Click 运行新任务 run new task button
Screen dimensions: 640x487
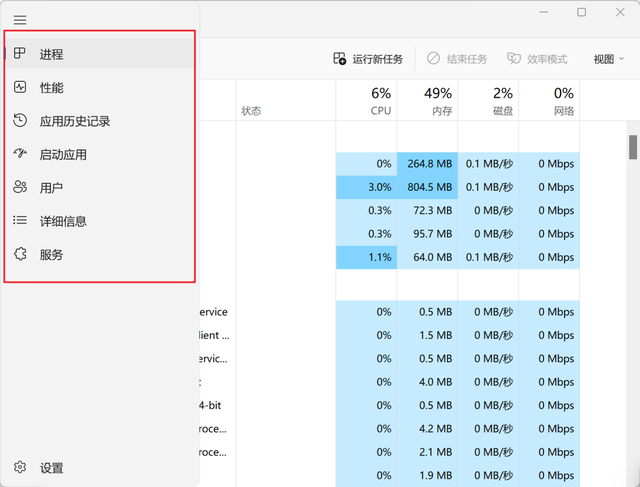tap(368, 59)
